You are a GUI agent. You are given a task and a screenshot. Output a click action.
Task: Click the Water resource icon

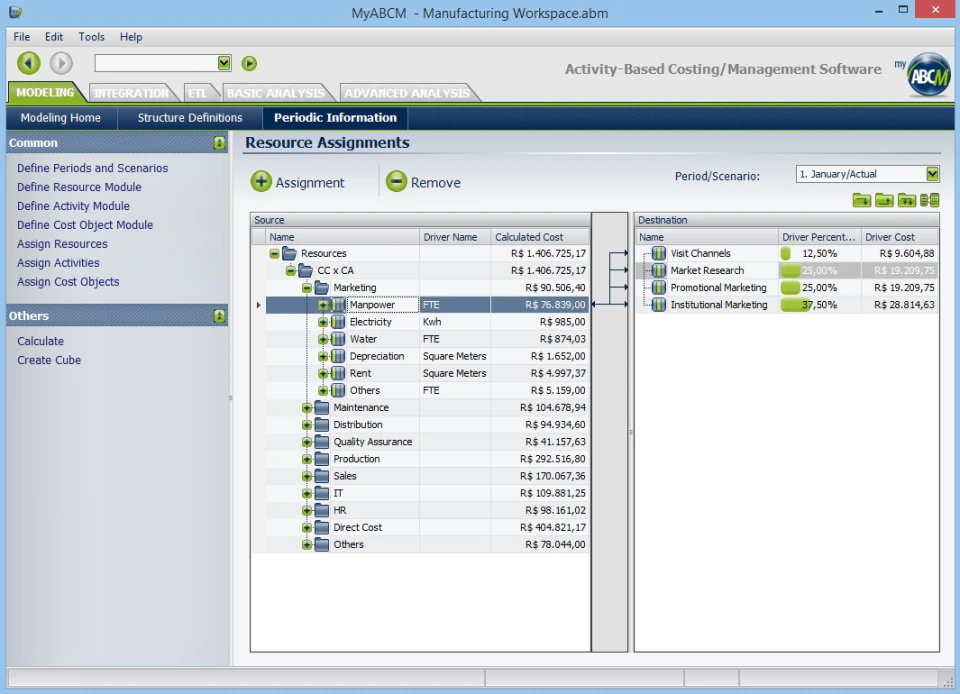coord(338,339)
